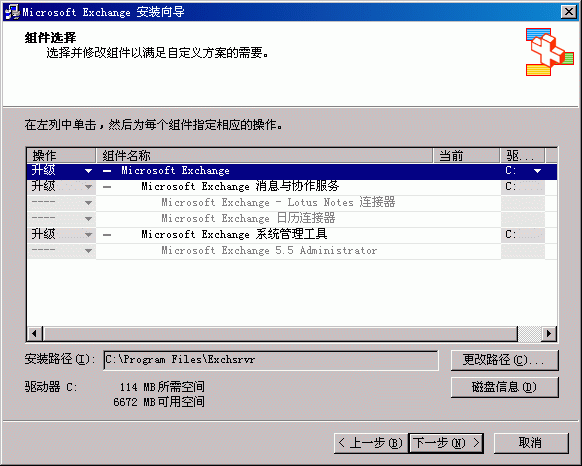Screen dimensions: 582x466
Task: Select Exchange 5.5 Administrator row
Action: 292,251
